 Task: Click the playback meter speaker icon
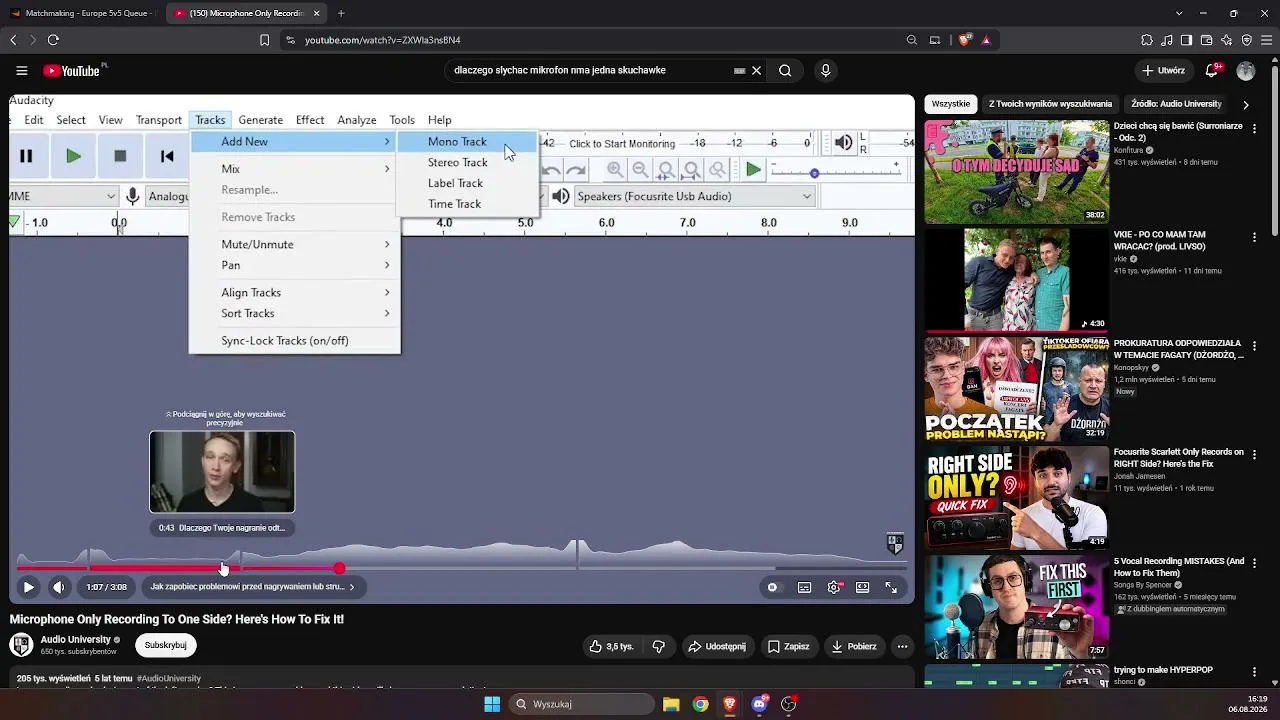[x=844, y=143]
